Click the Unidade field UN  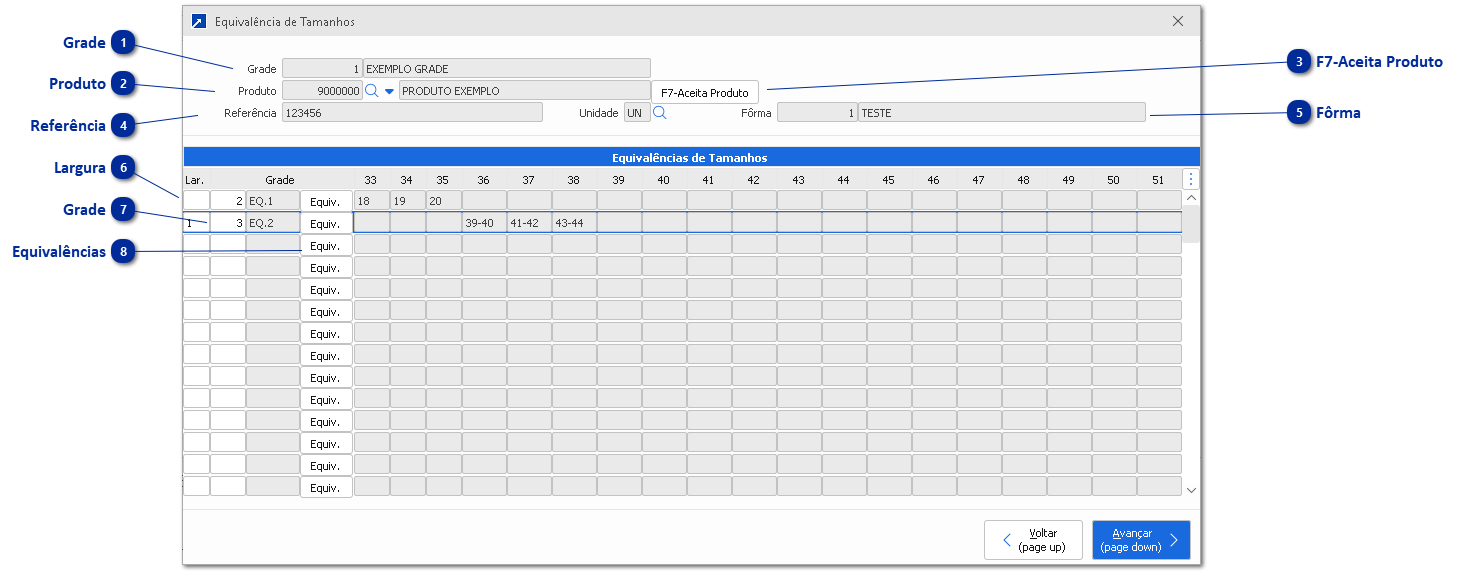(x=637, y=113)
